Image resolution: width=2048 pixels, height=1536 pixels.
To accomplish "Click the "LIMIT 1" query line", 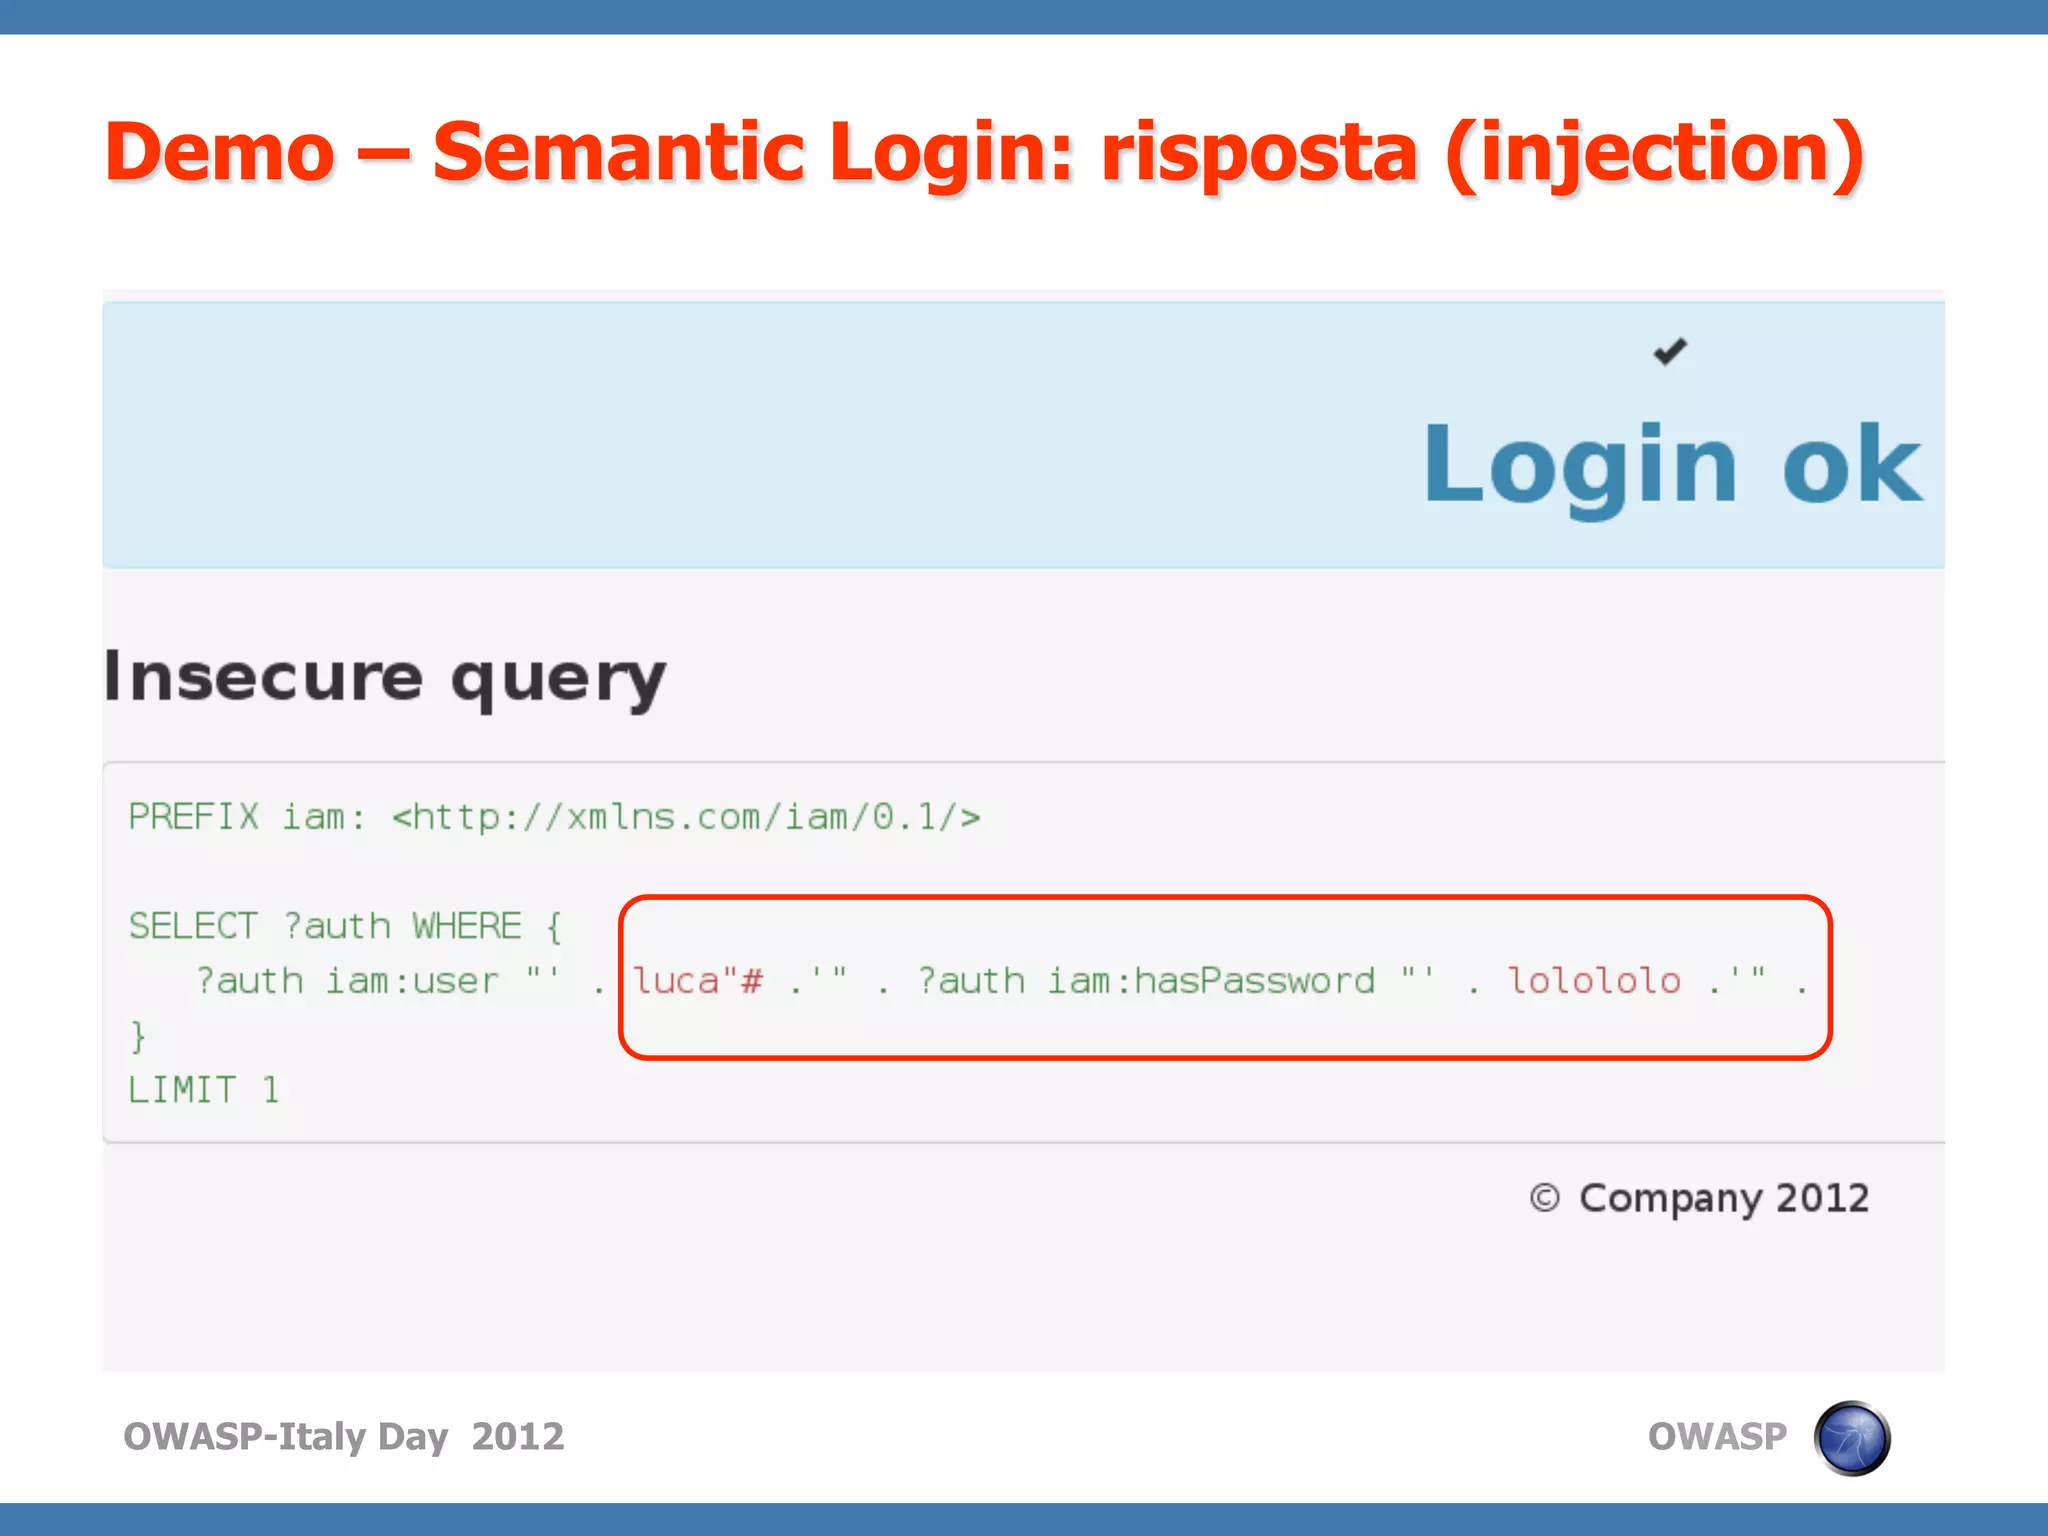I will pos(204,1090).
